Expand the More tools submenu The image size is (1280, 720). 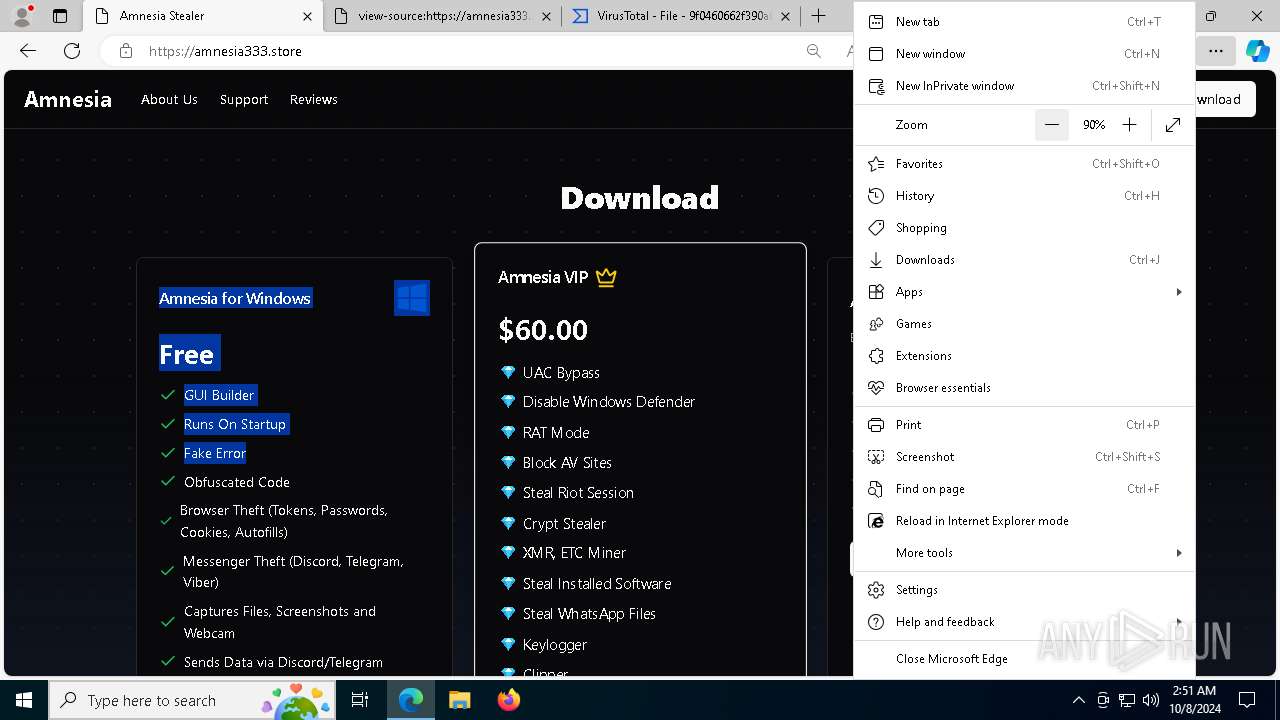click(1024, 553)
